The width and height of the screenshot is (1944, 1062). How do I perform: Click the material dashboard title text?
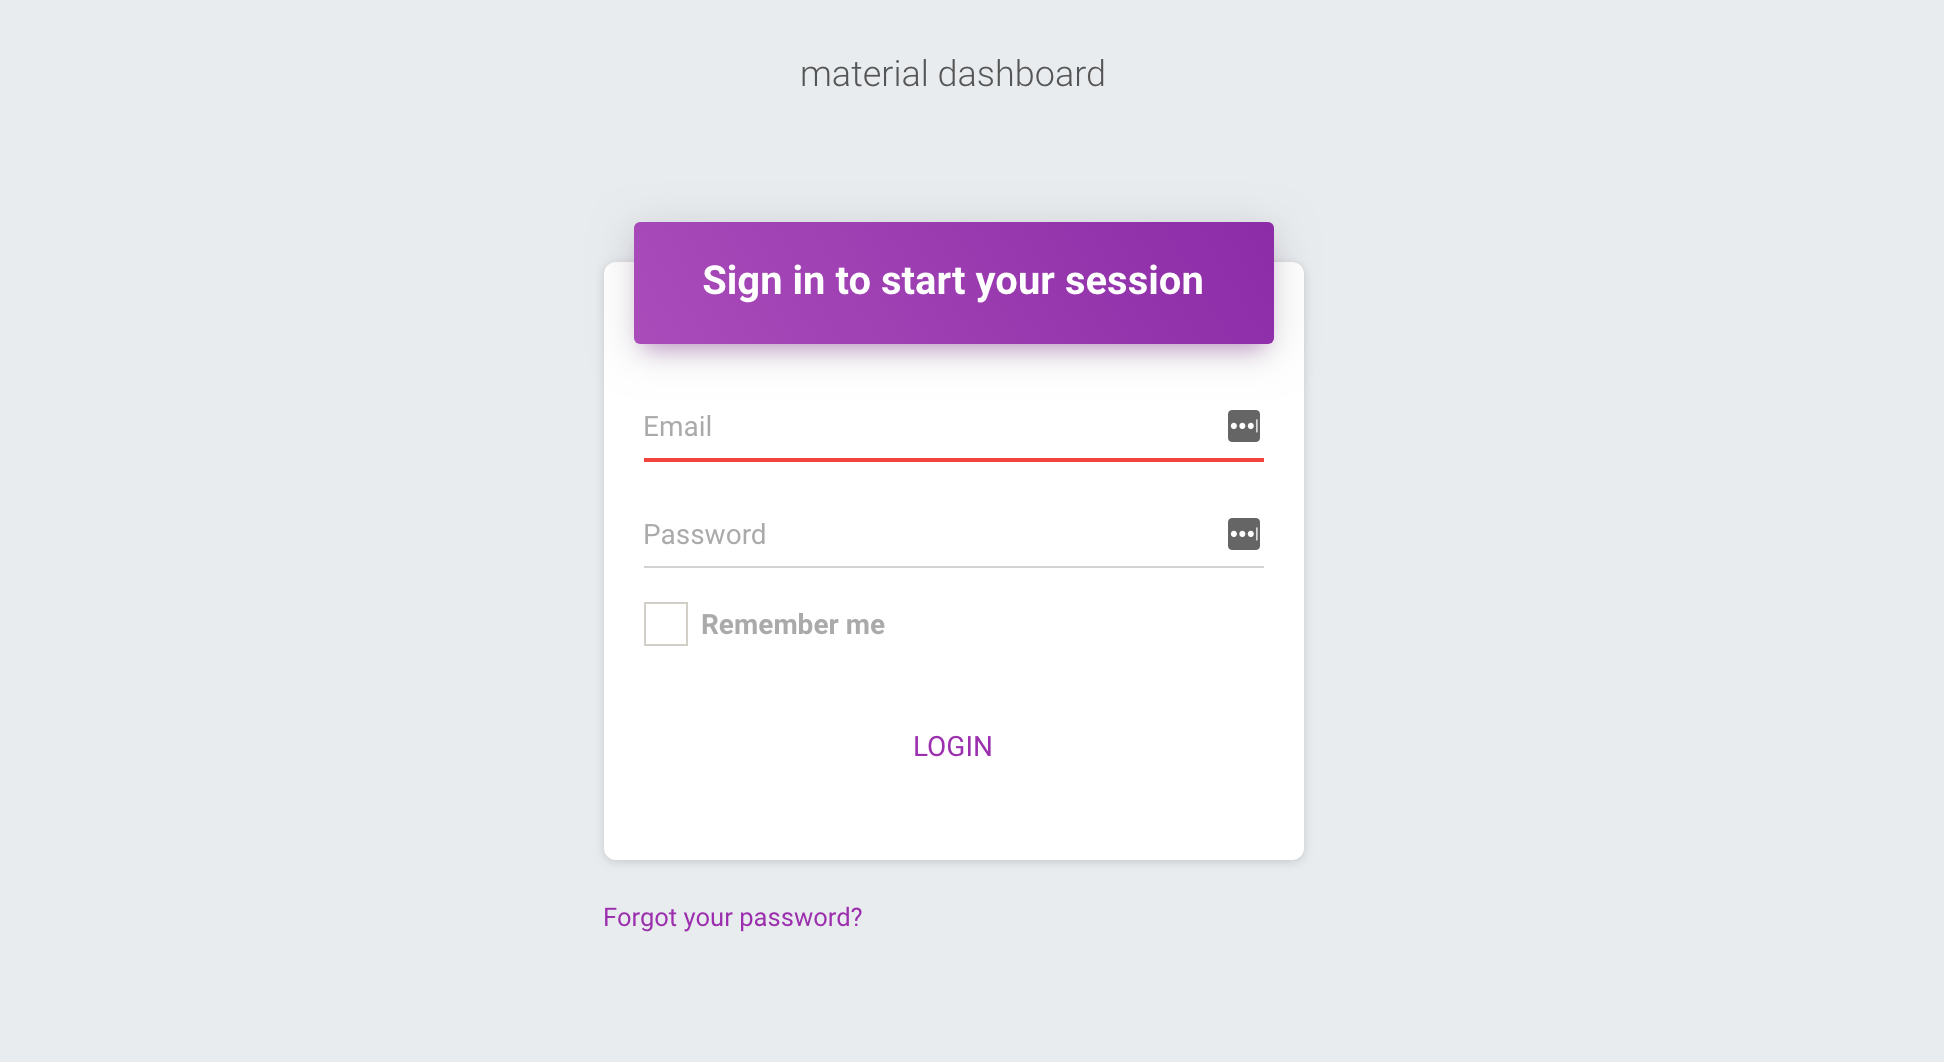point(953,74)
